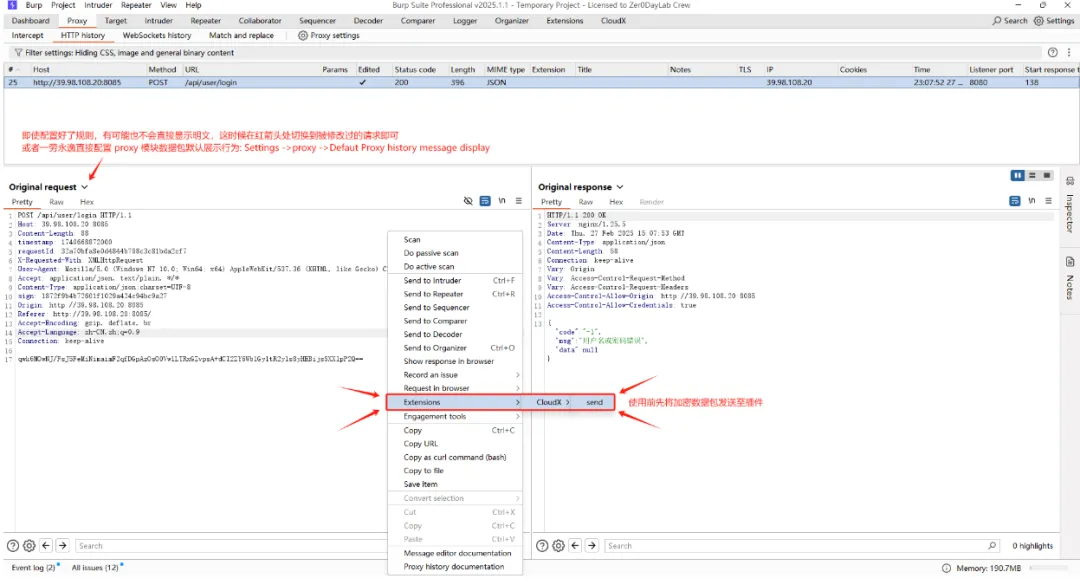Click response pane help question icon
The height and width of the screenshot is (585, 1080).
(542, 546)
